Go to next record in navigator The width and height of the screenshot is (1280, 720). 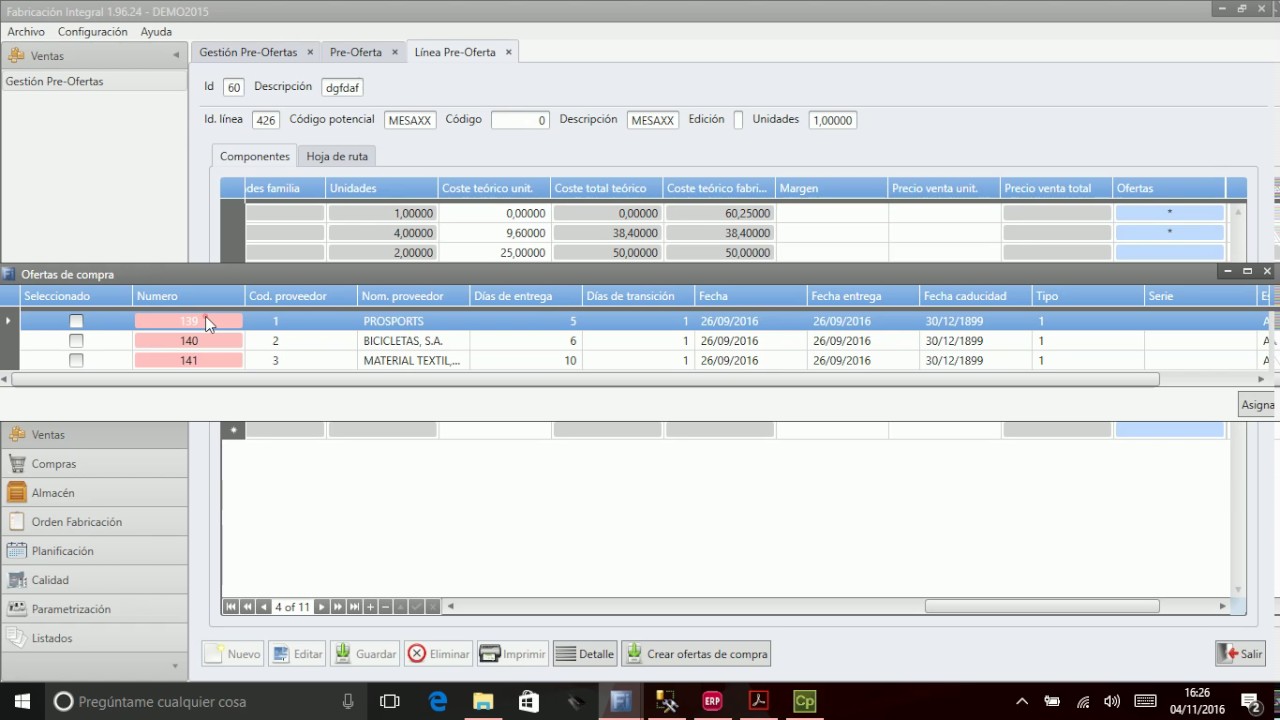pyautogui.click(x=321, y=607)
